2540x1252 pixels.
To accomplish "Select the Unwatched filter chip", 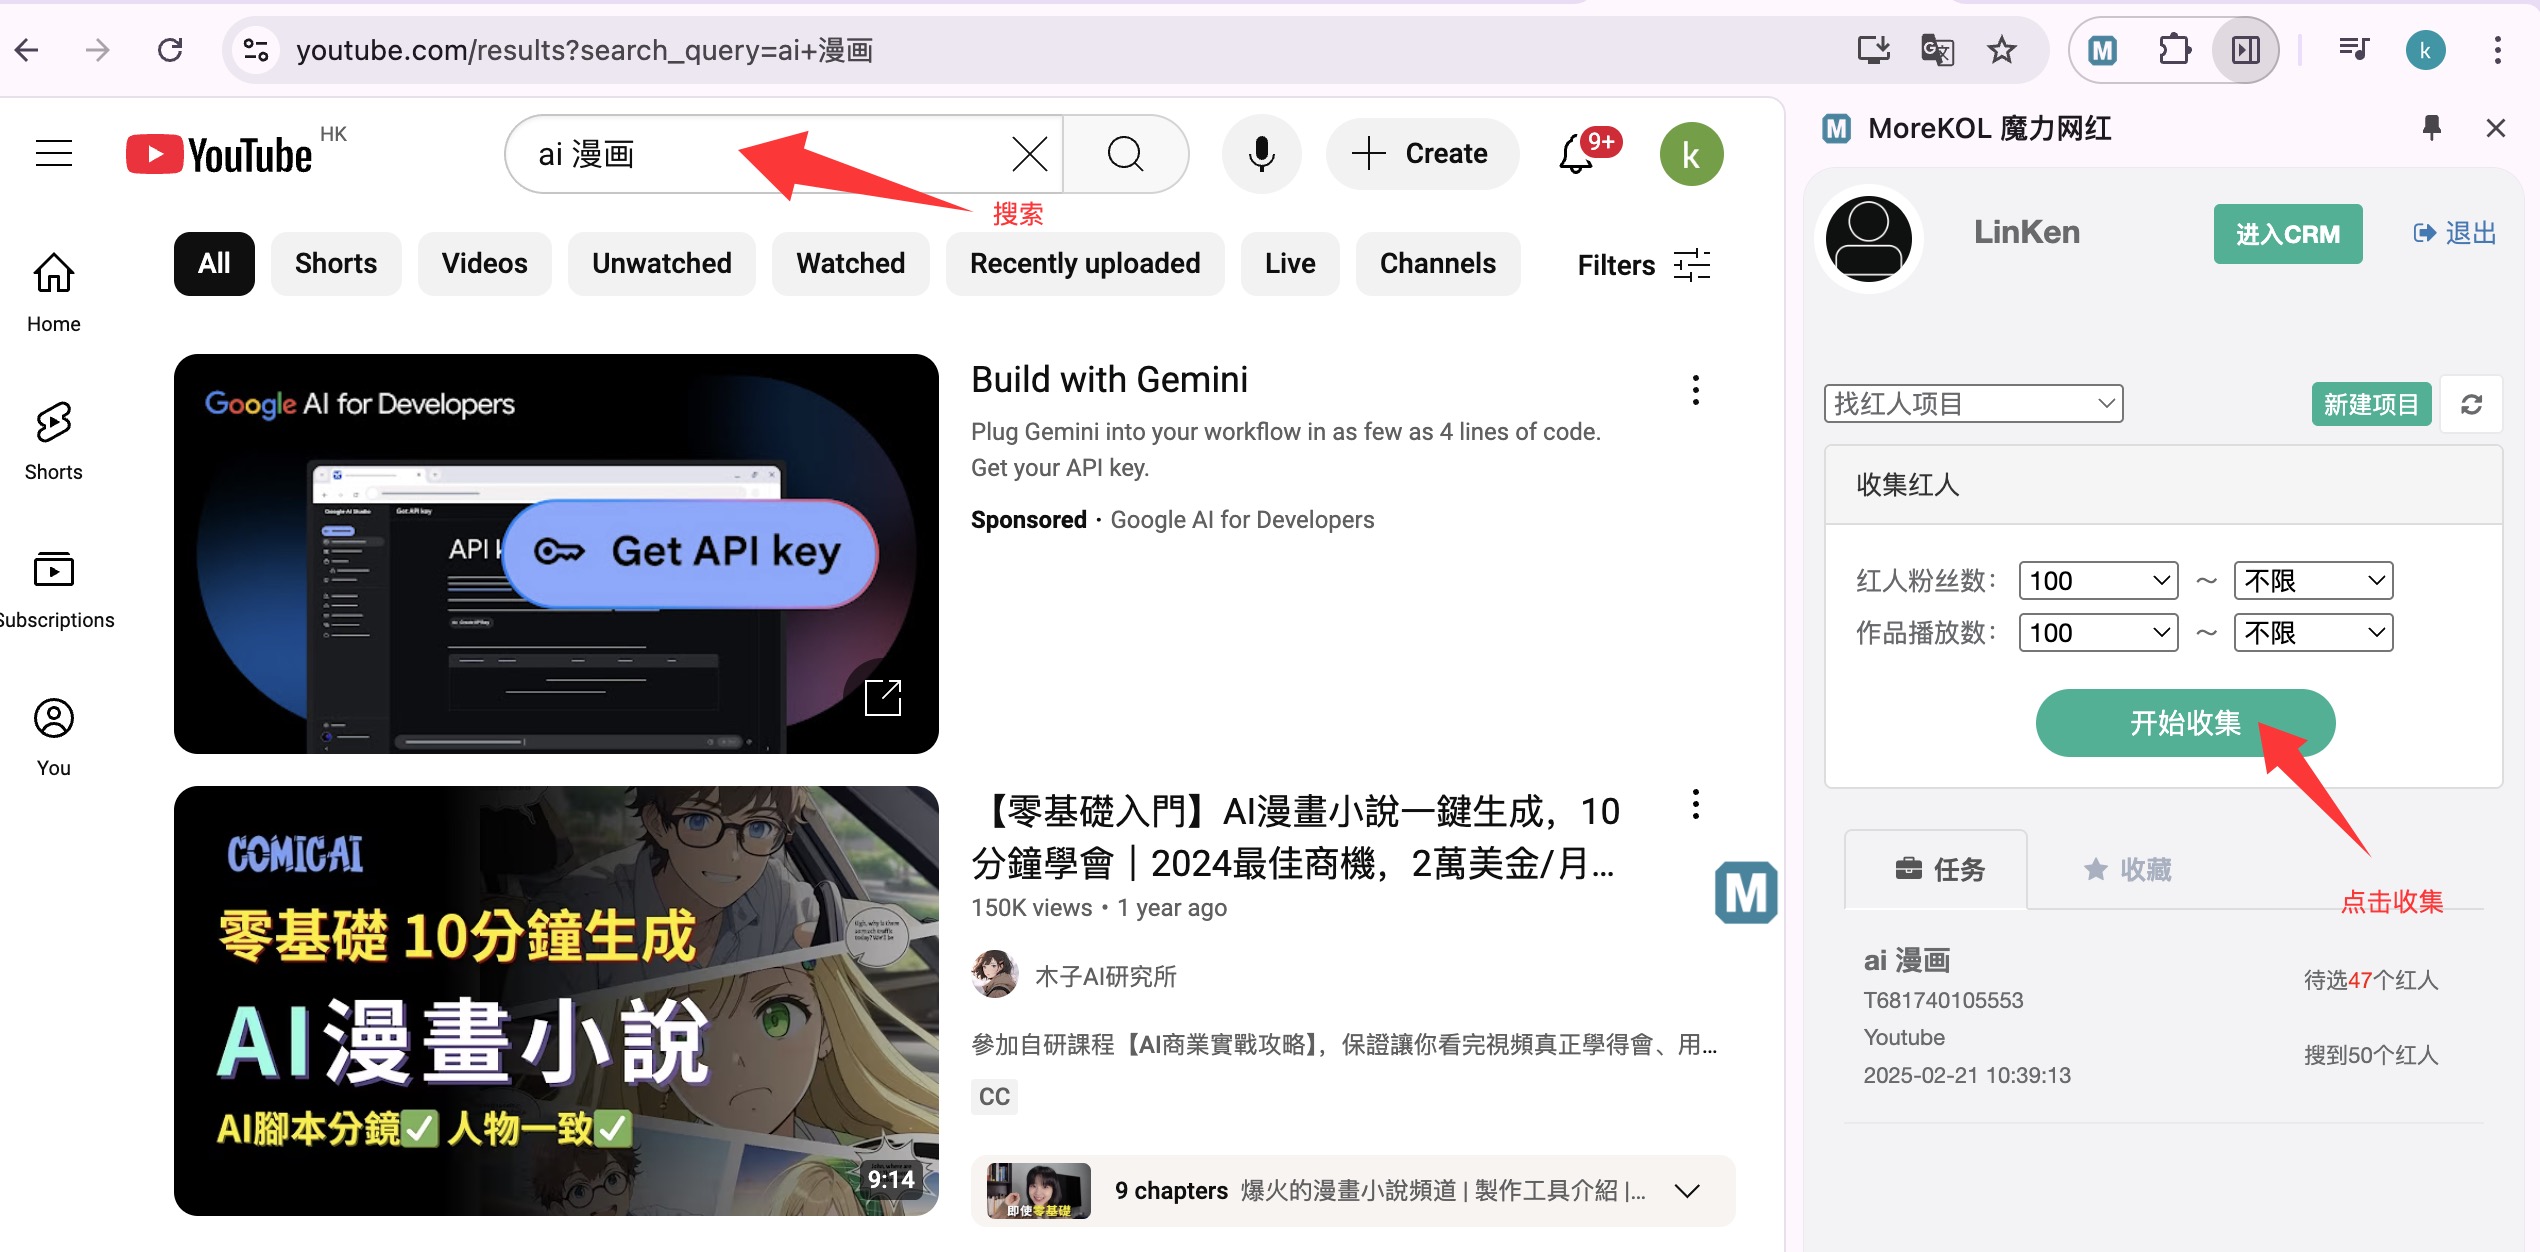I will point(661,264).
